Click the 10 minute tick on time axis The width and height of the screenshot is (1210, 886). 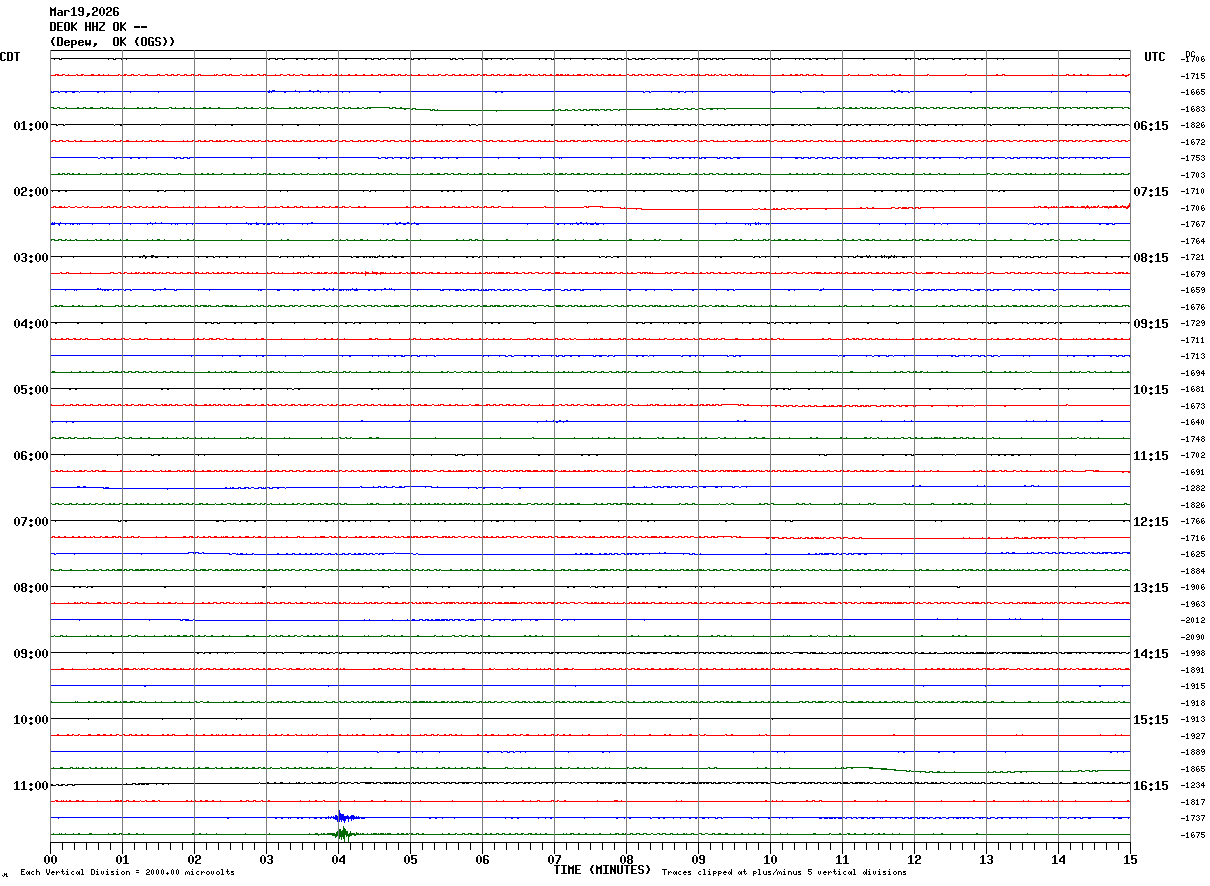770,859
